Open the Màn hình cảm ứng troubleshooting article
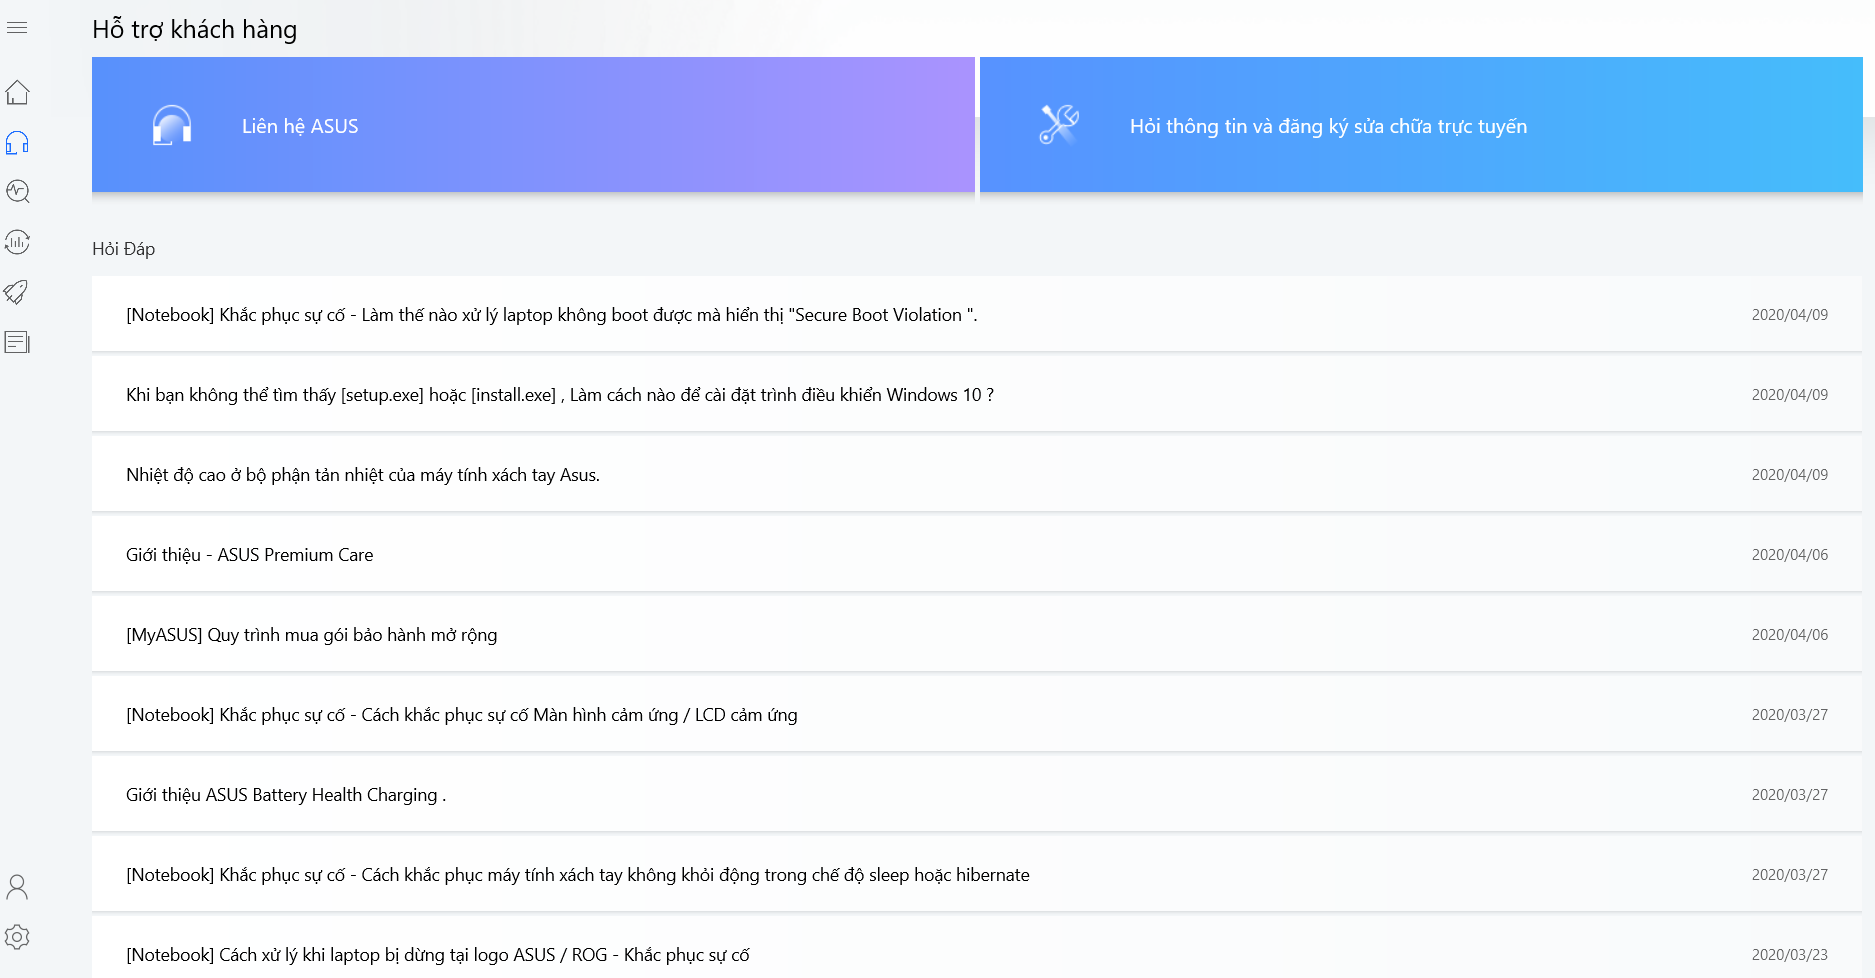Screen dimensions: 1875x978 point(977,714)
